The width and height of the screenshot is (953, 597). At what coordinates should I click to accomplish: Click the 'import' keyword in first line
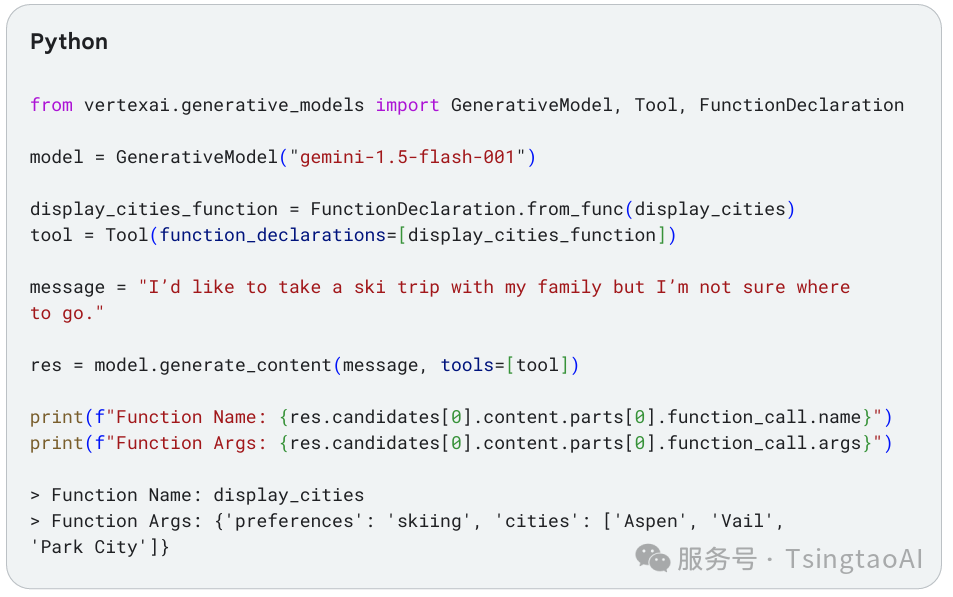click(407, 105)
